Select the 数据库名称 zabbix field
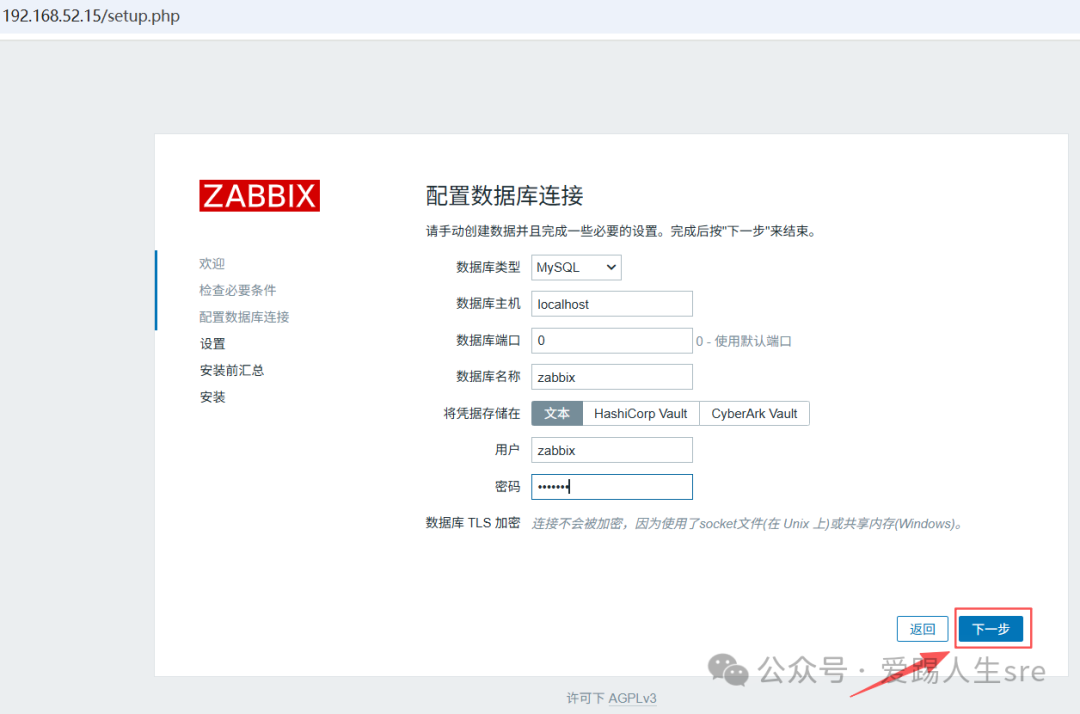This screenshot has width=1080, height=714. point(611,377)
